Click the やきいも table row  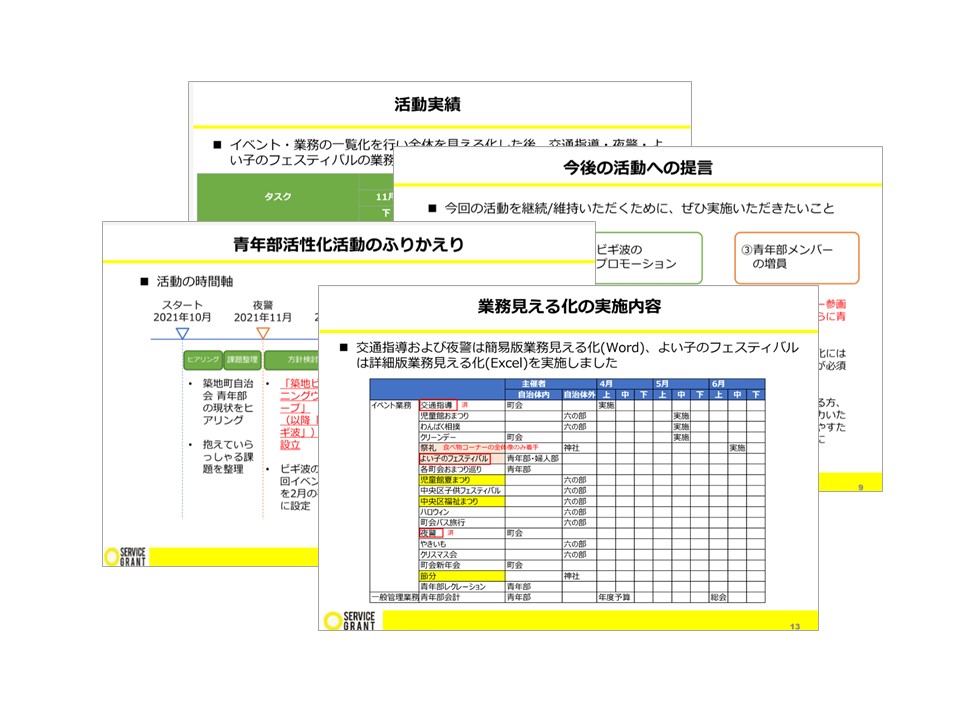pyautogui.click(x=592, y=544)
